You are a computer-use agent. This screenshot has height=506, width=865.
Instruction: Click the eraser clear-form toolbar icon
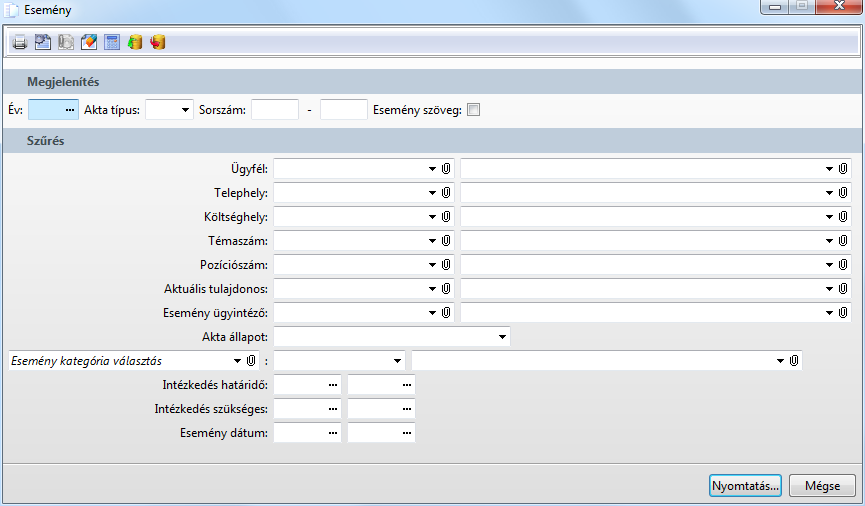[x=89, y=42]
